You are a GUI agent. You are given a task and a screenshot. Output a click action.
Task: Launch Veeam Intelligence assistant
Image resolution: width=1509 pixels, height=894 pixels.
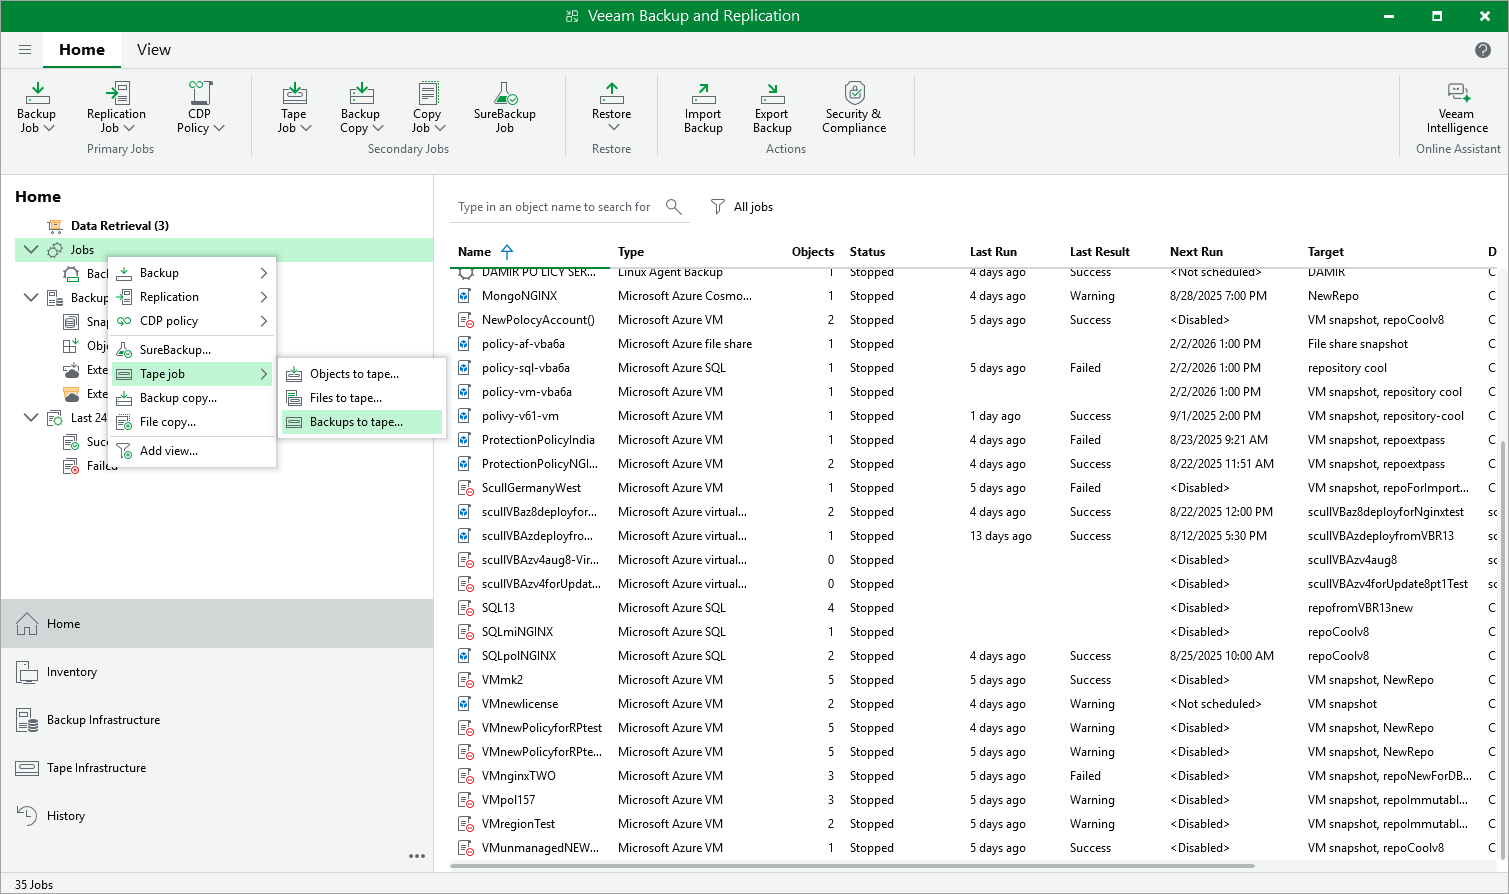point(1458,93)
